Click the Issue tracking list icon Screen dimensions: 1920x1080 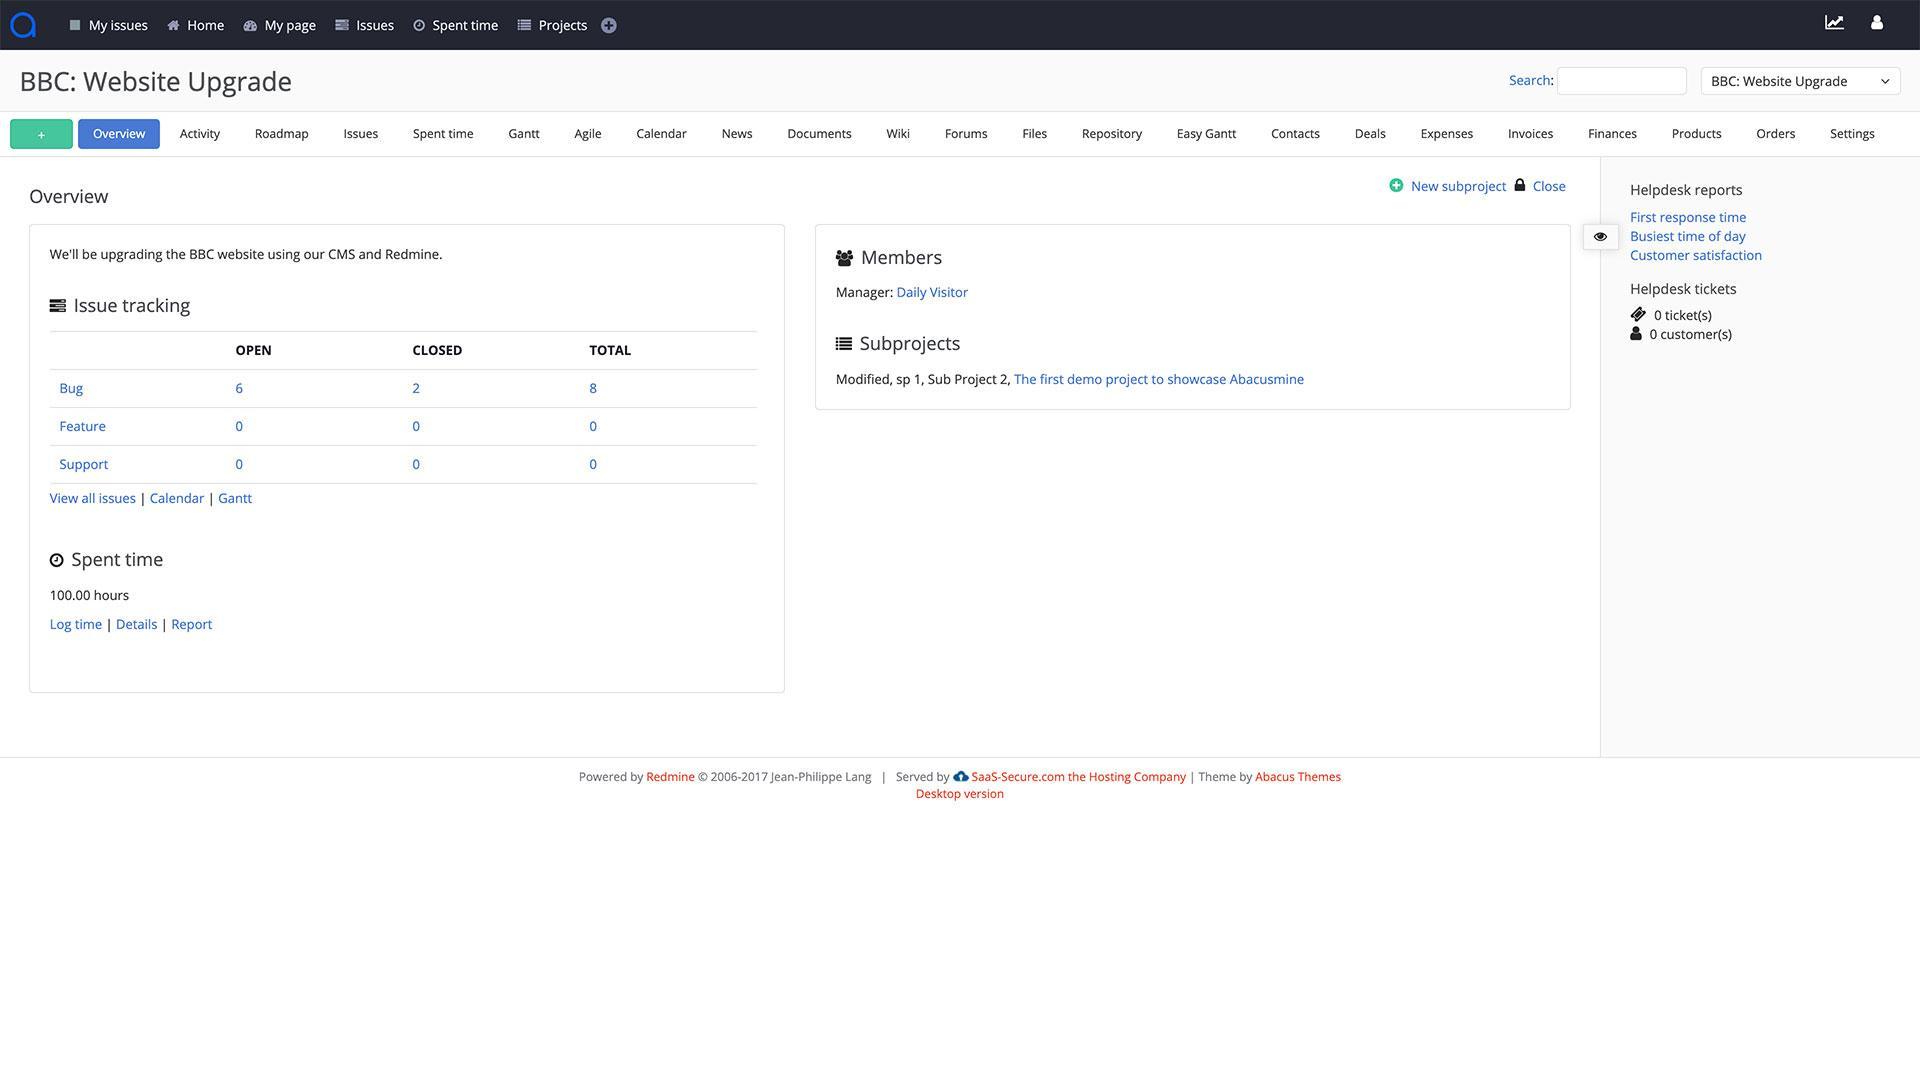coord(58,305)
